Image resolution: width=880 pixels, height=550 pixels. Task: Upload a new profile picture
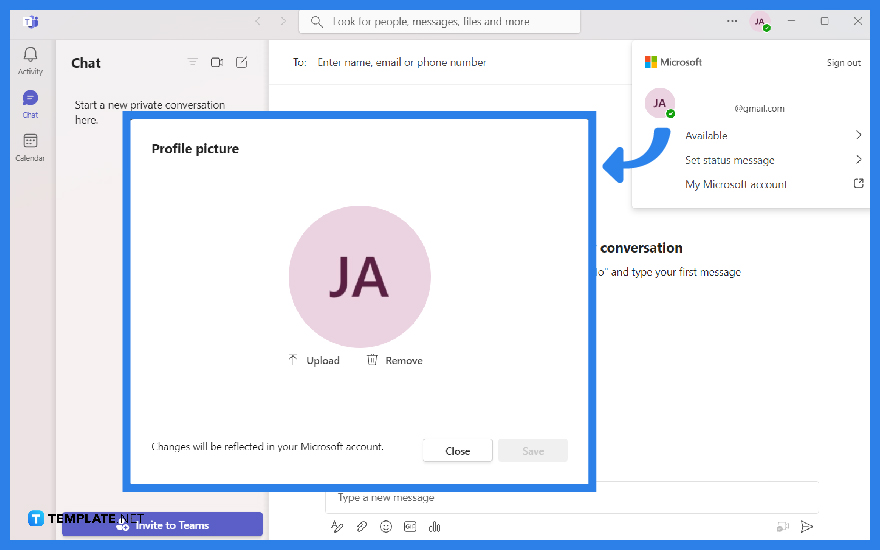pos(314,360)
